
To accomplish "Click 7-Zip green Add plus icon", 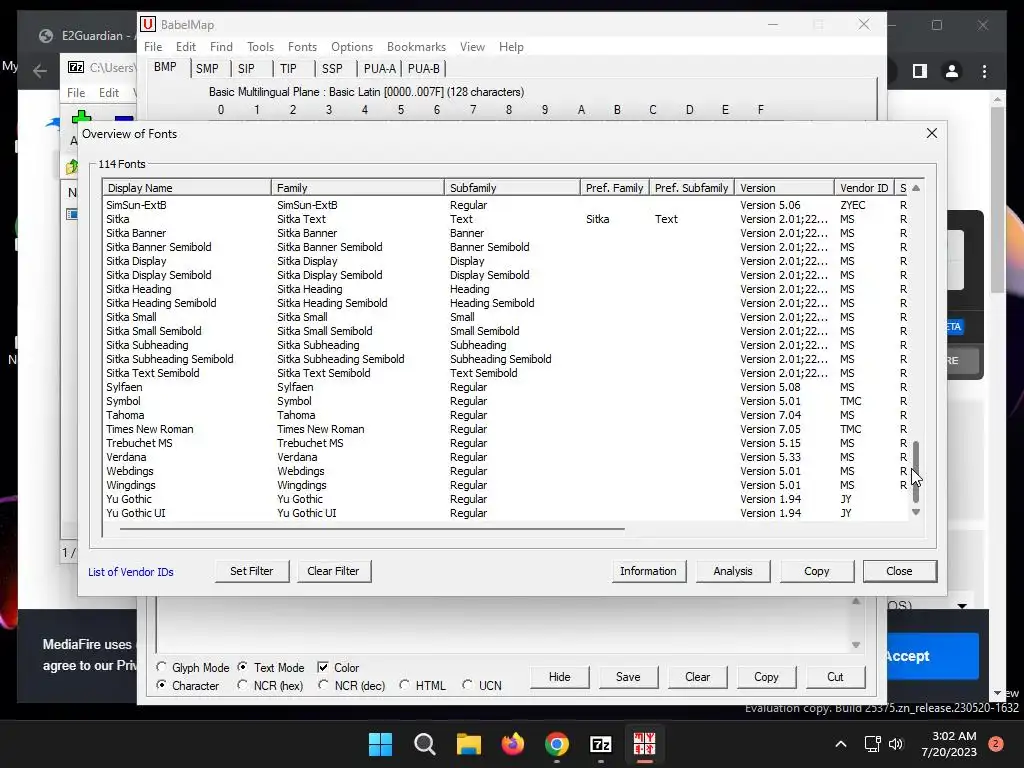I will (x=81, y=118).
